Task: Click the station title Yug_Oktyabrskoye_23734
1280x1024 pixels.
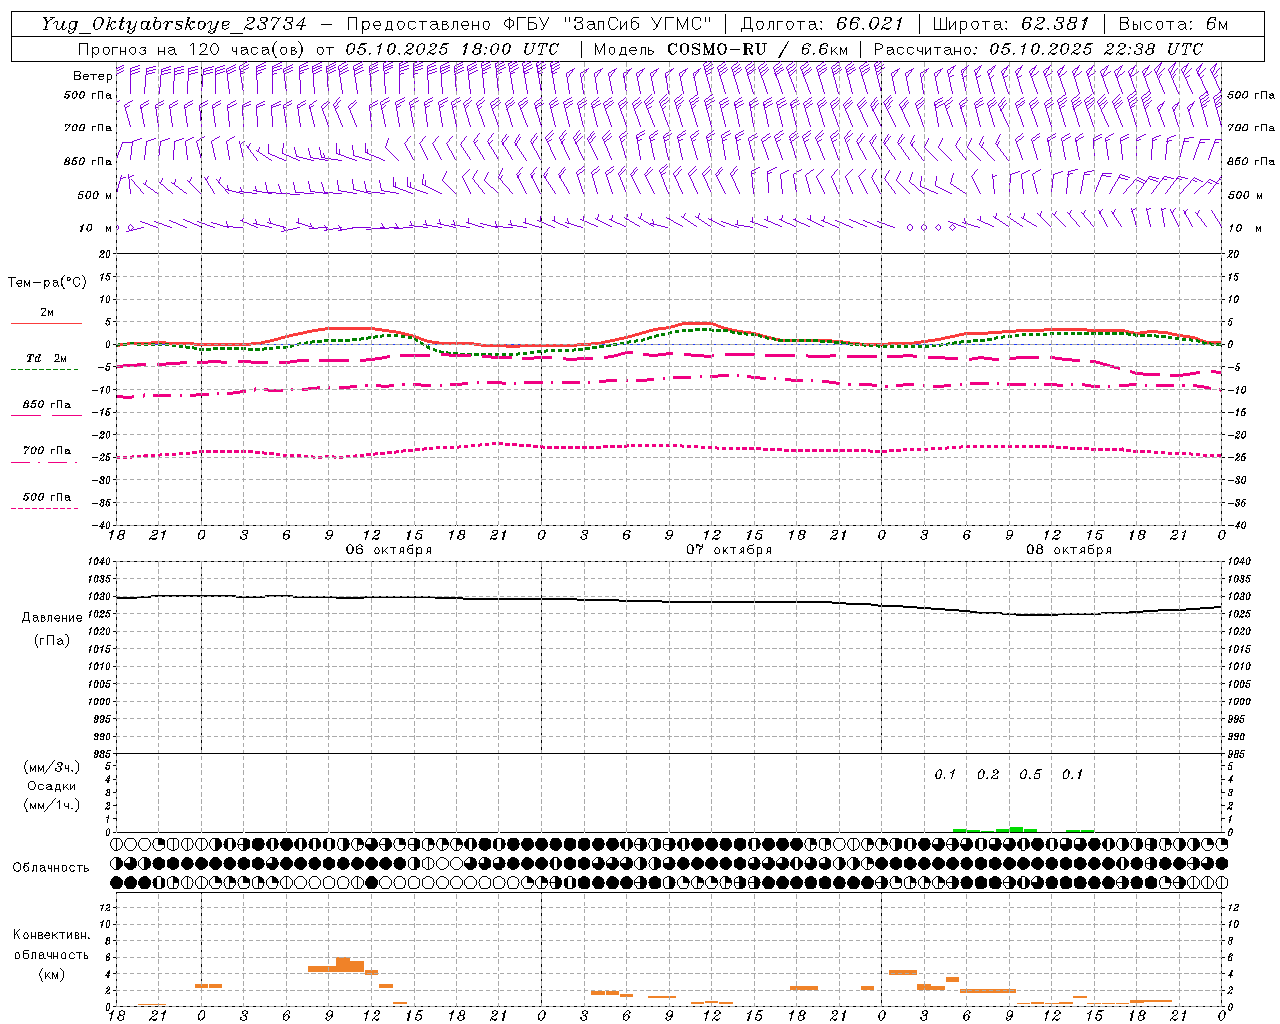Action: tap(174, 24)
